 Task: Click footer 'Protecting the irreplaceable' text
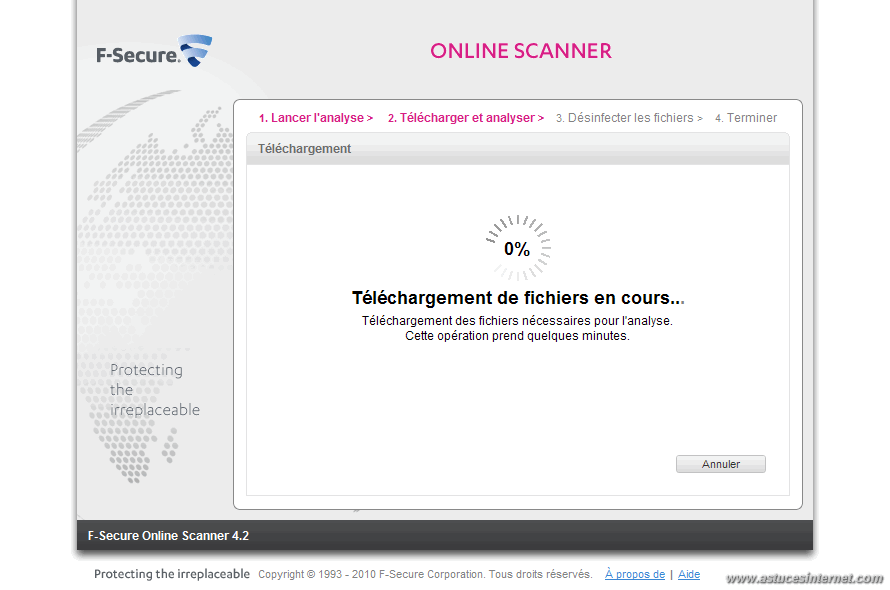[x=171, y=574]
